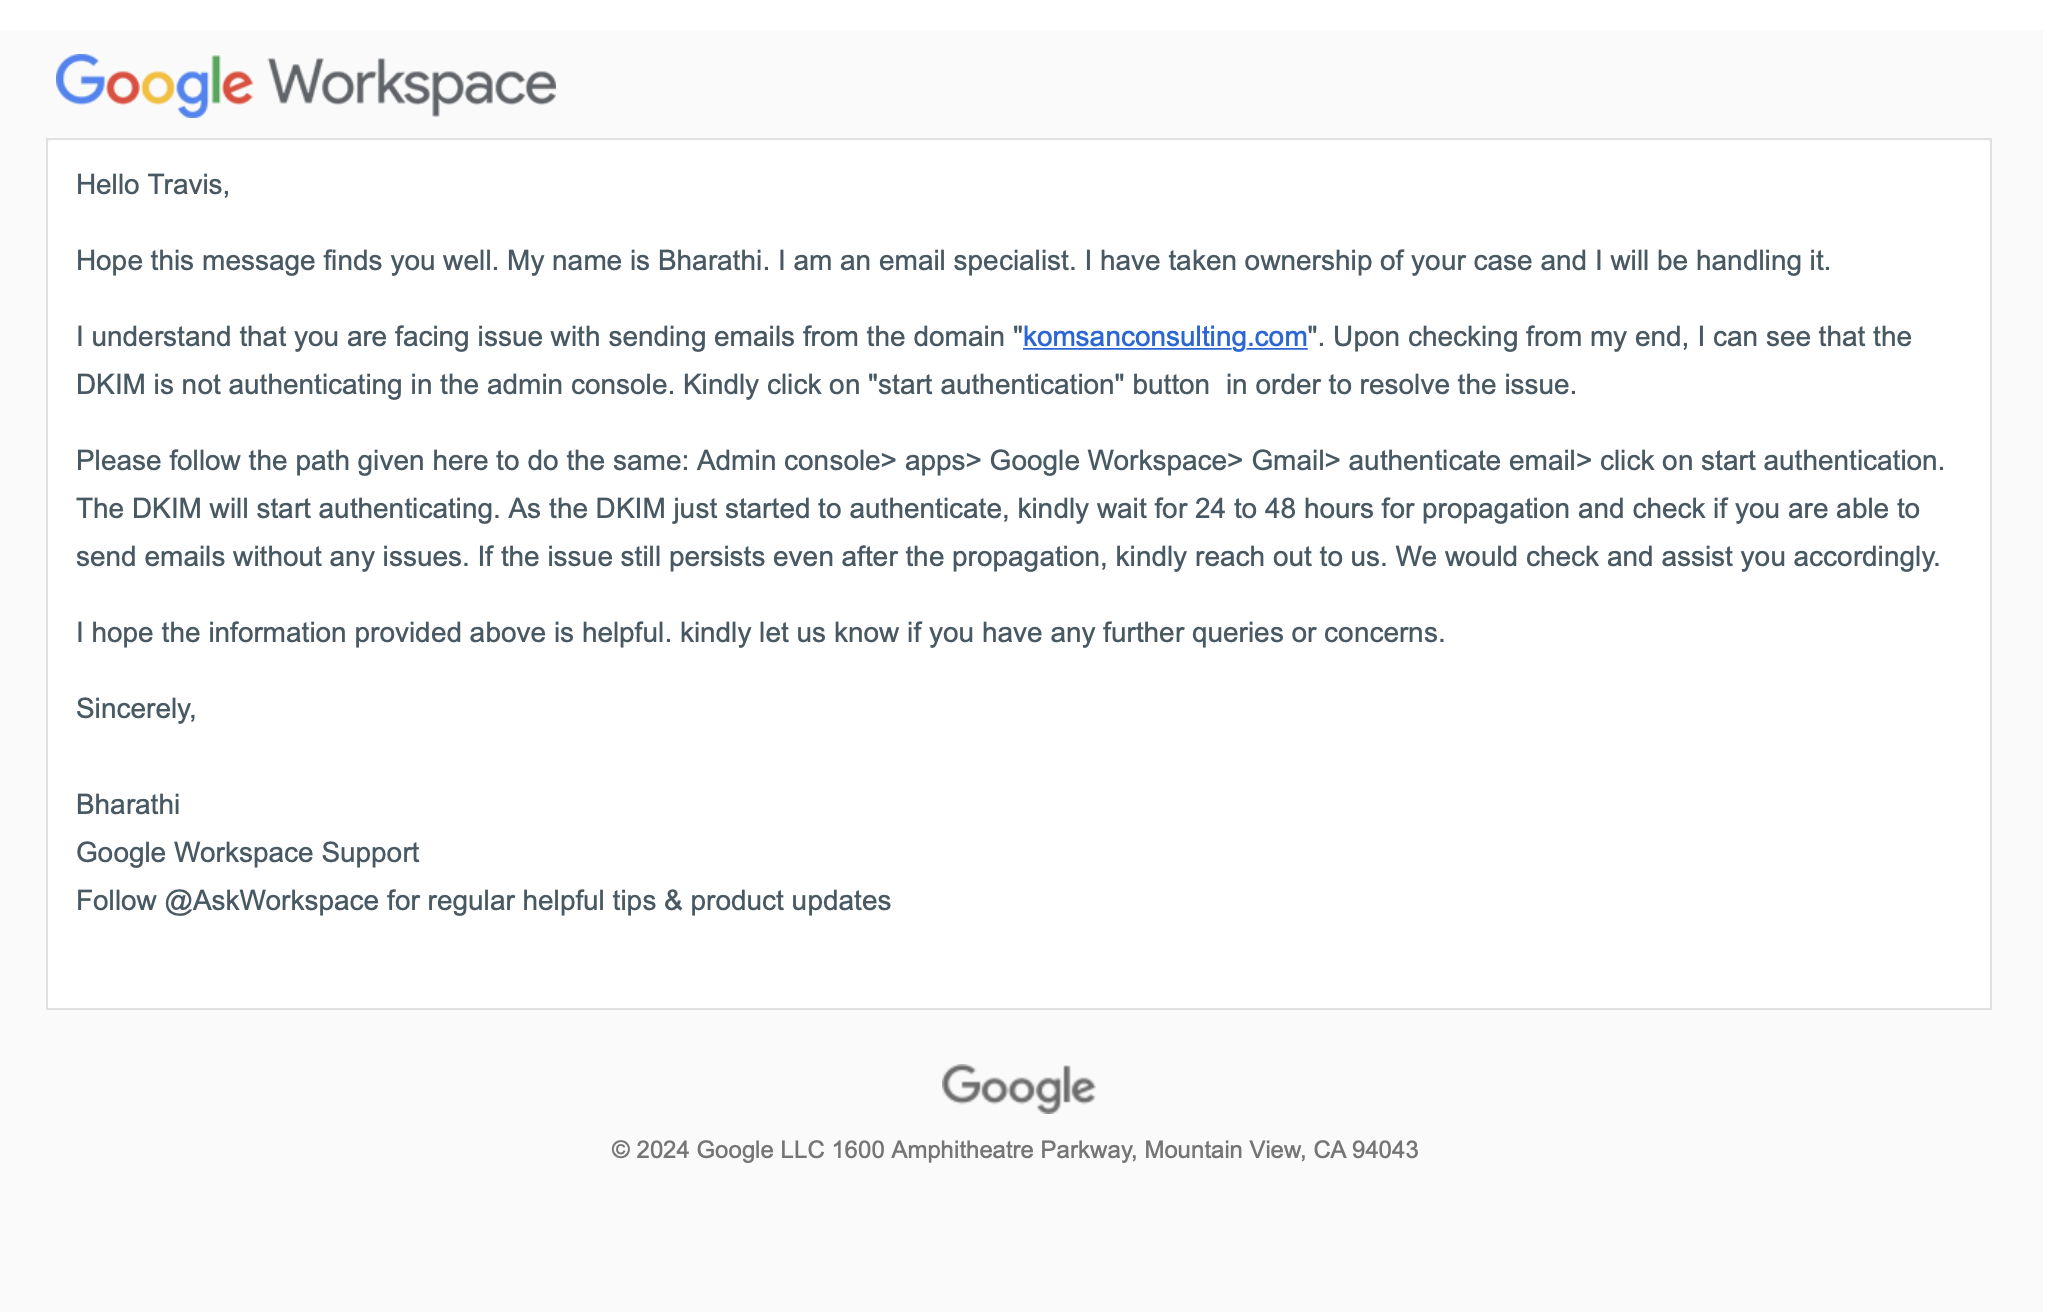Click the word "Workspace" in the header logo
Screen dimensions: 2060x1316
412,84
